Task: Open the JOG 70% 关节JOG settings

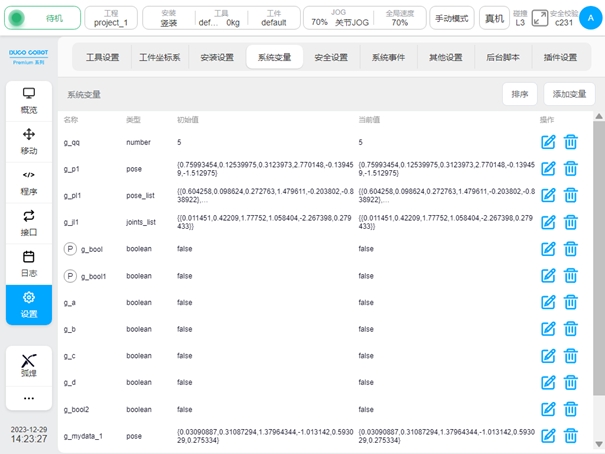Action: point(338,18)
